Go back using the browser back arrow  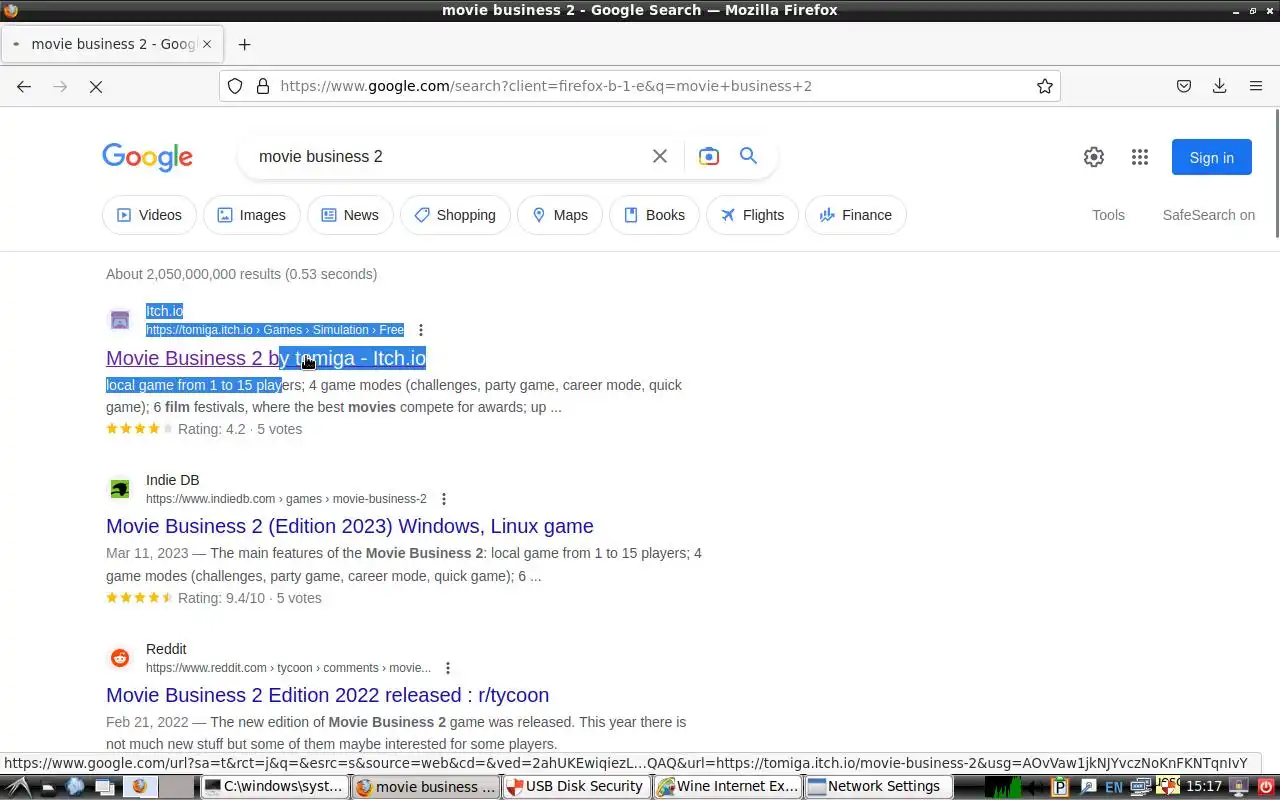24,86
